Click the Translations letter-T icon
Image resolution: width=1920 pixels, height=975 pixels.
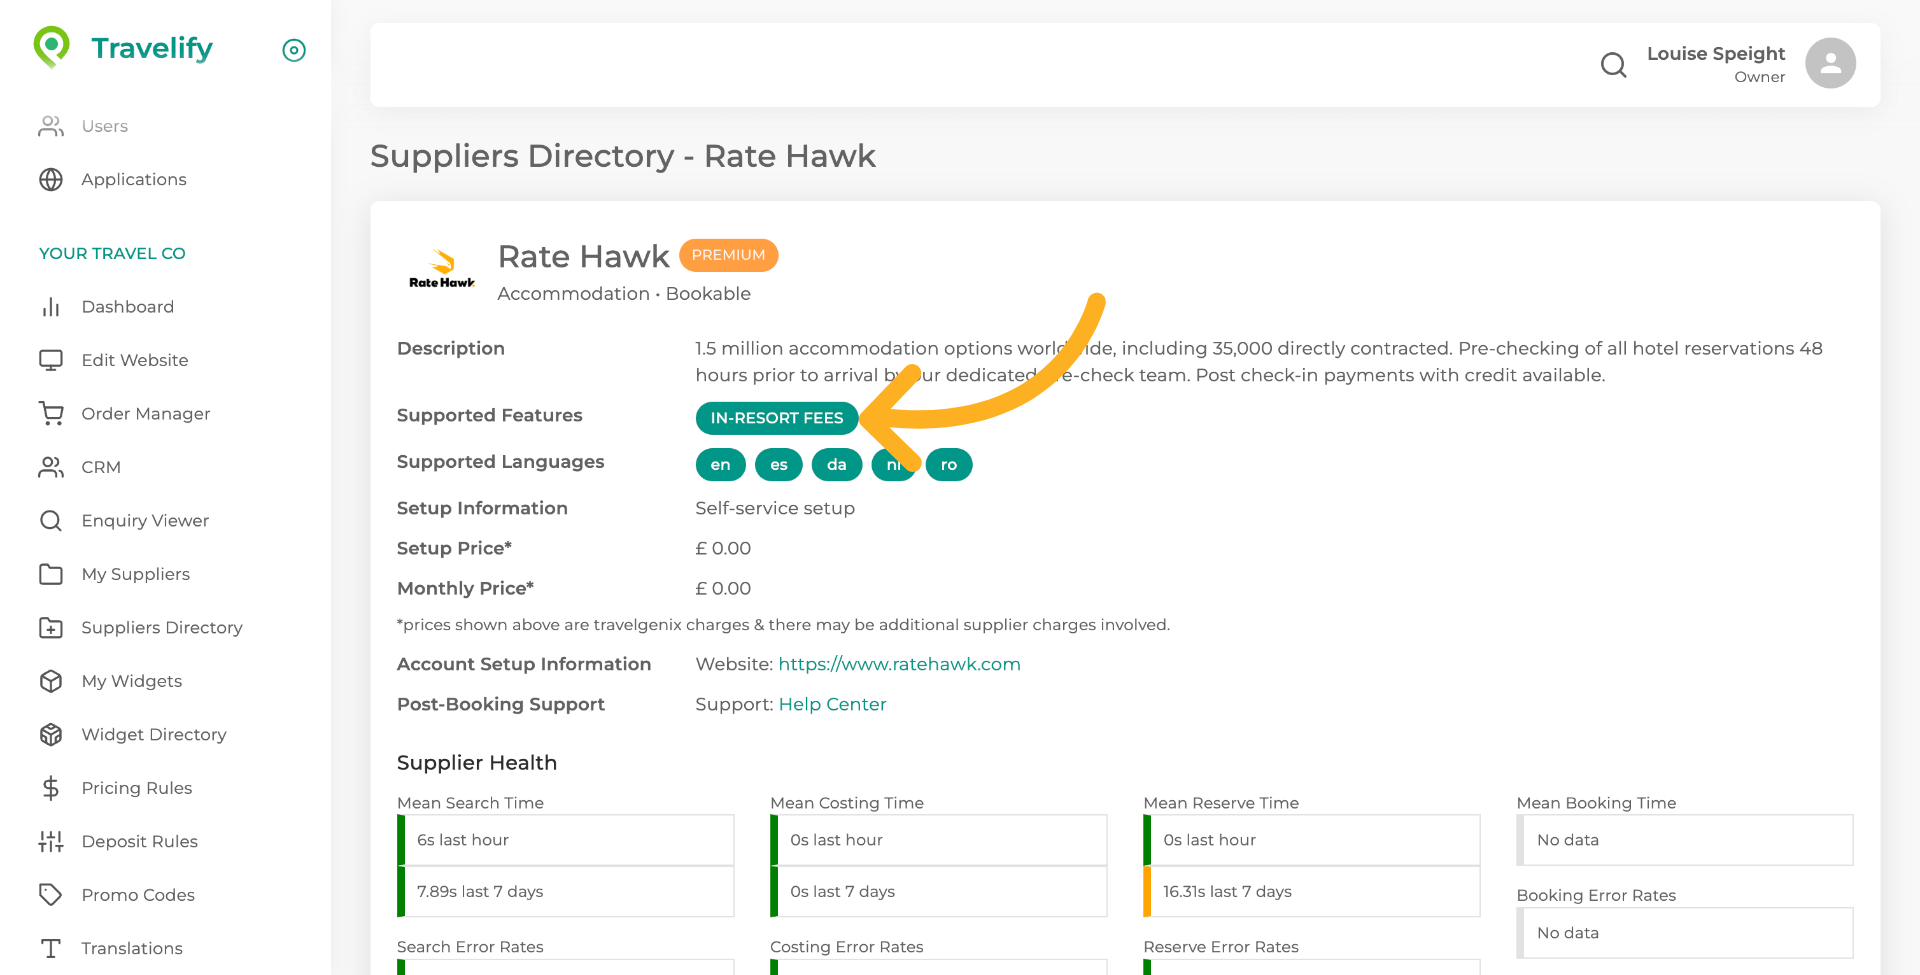click(51, 948)
